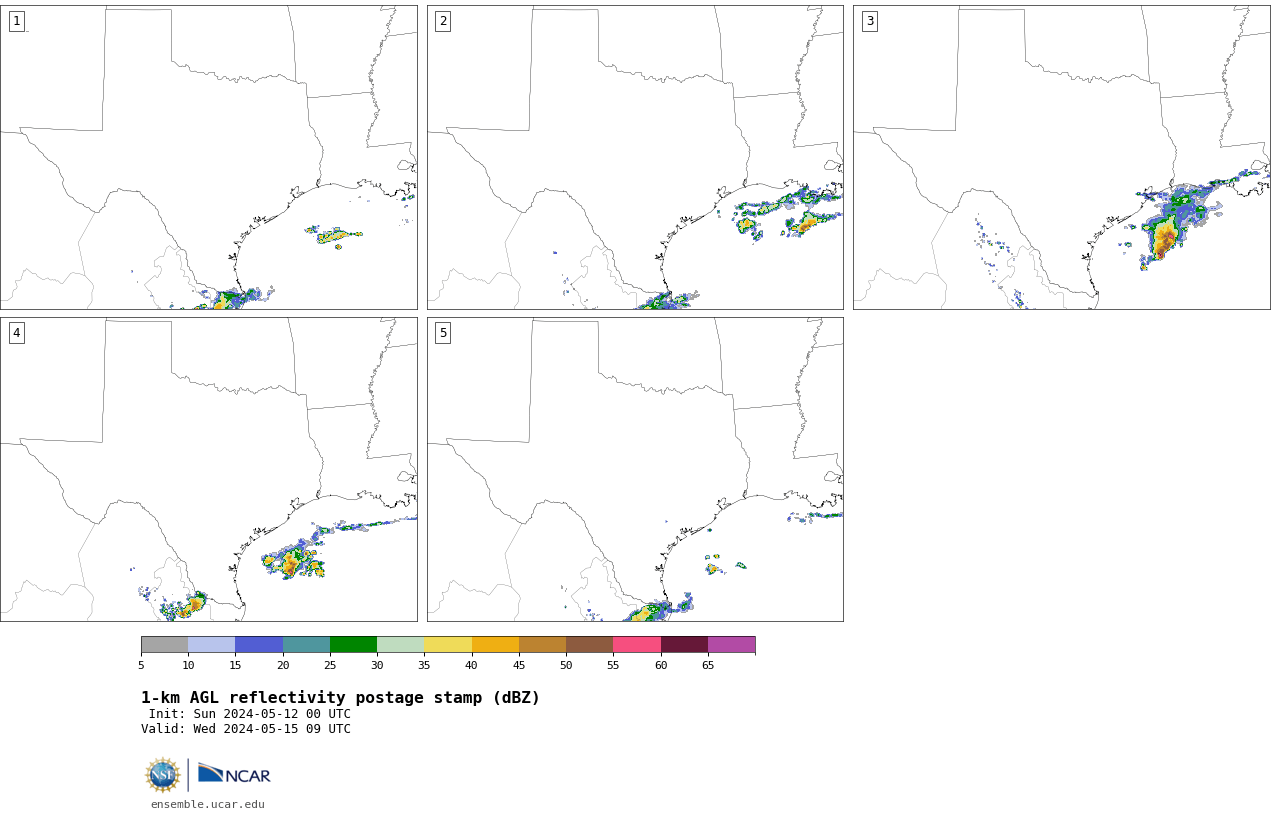Click the 'Init: Sun 2024-05-12 00 UTC' text
Viewport: 1280px width, 815px height.
coord(250,714)
